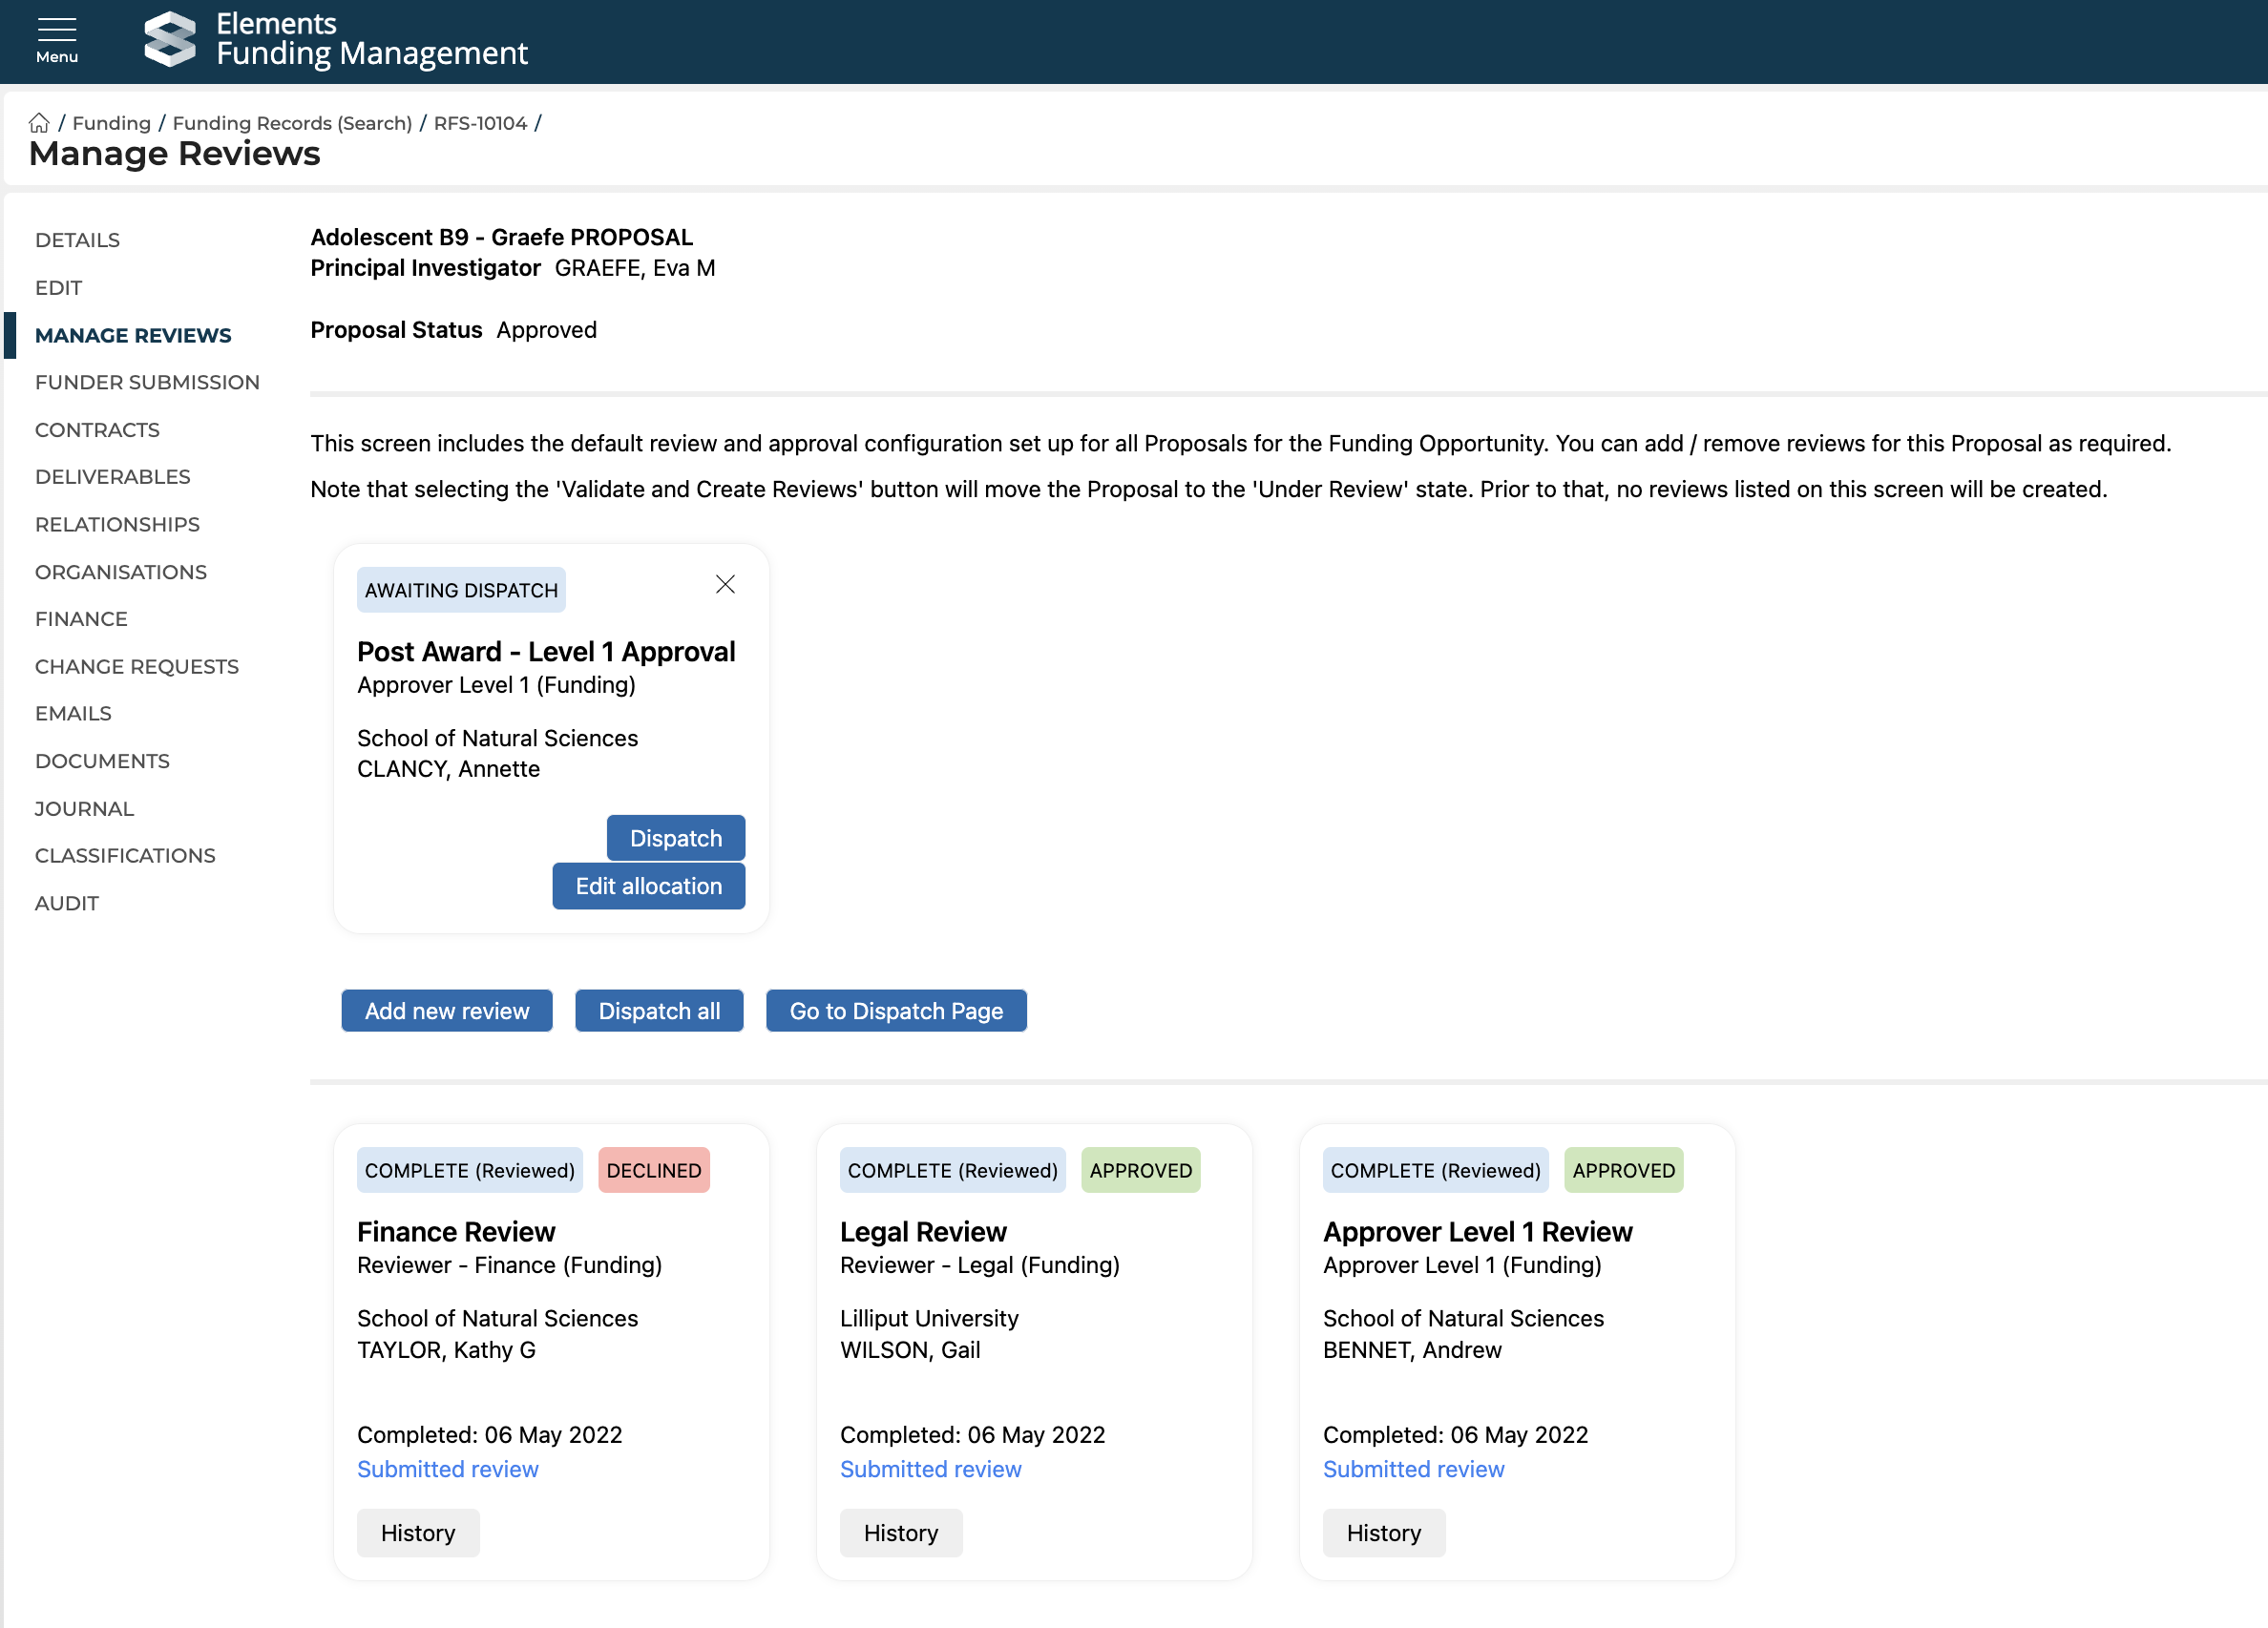The image size is (2268, 1628).
Task: Go to the Contracts section
Action: point(97,430)
